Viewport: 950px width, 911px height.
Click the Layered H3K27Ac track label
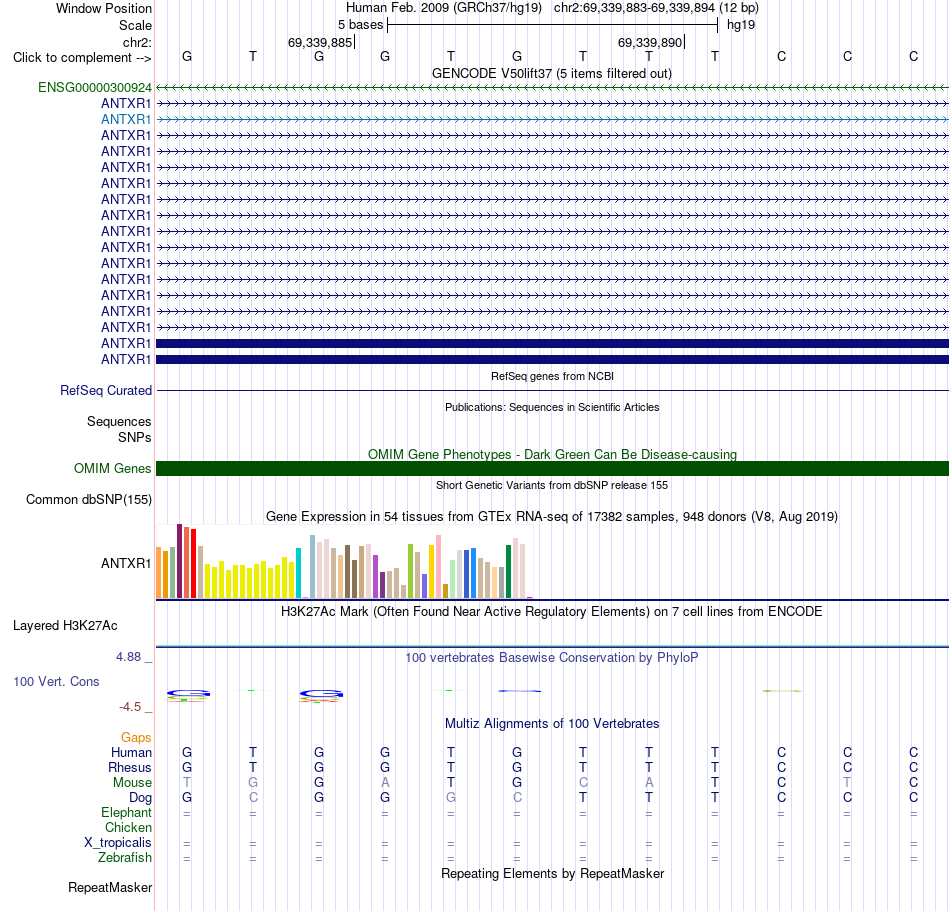[65, 626]
